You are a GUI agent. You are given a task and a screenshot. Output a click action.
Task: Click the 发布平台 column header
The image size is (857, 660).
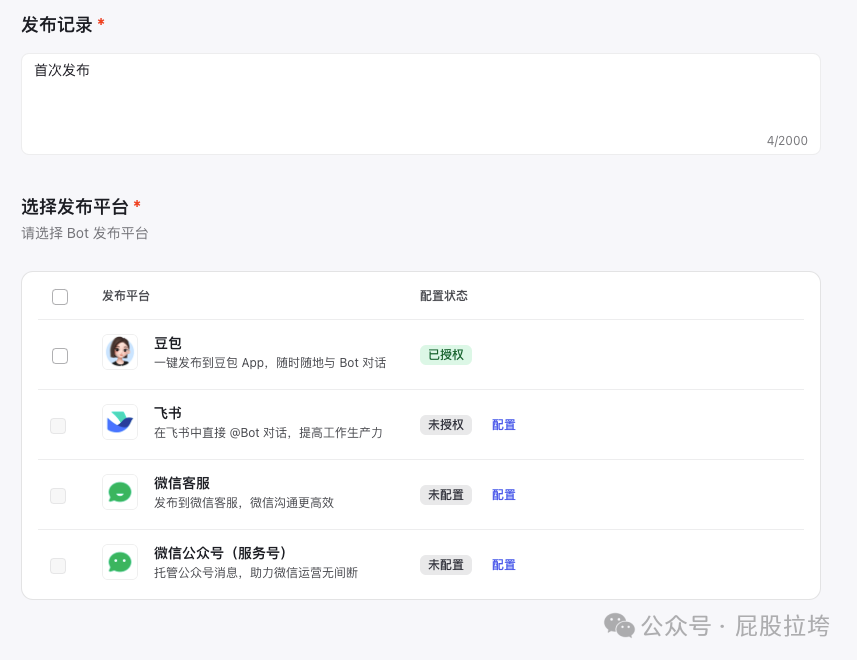[126, 296]
